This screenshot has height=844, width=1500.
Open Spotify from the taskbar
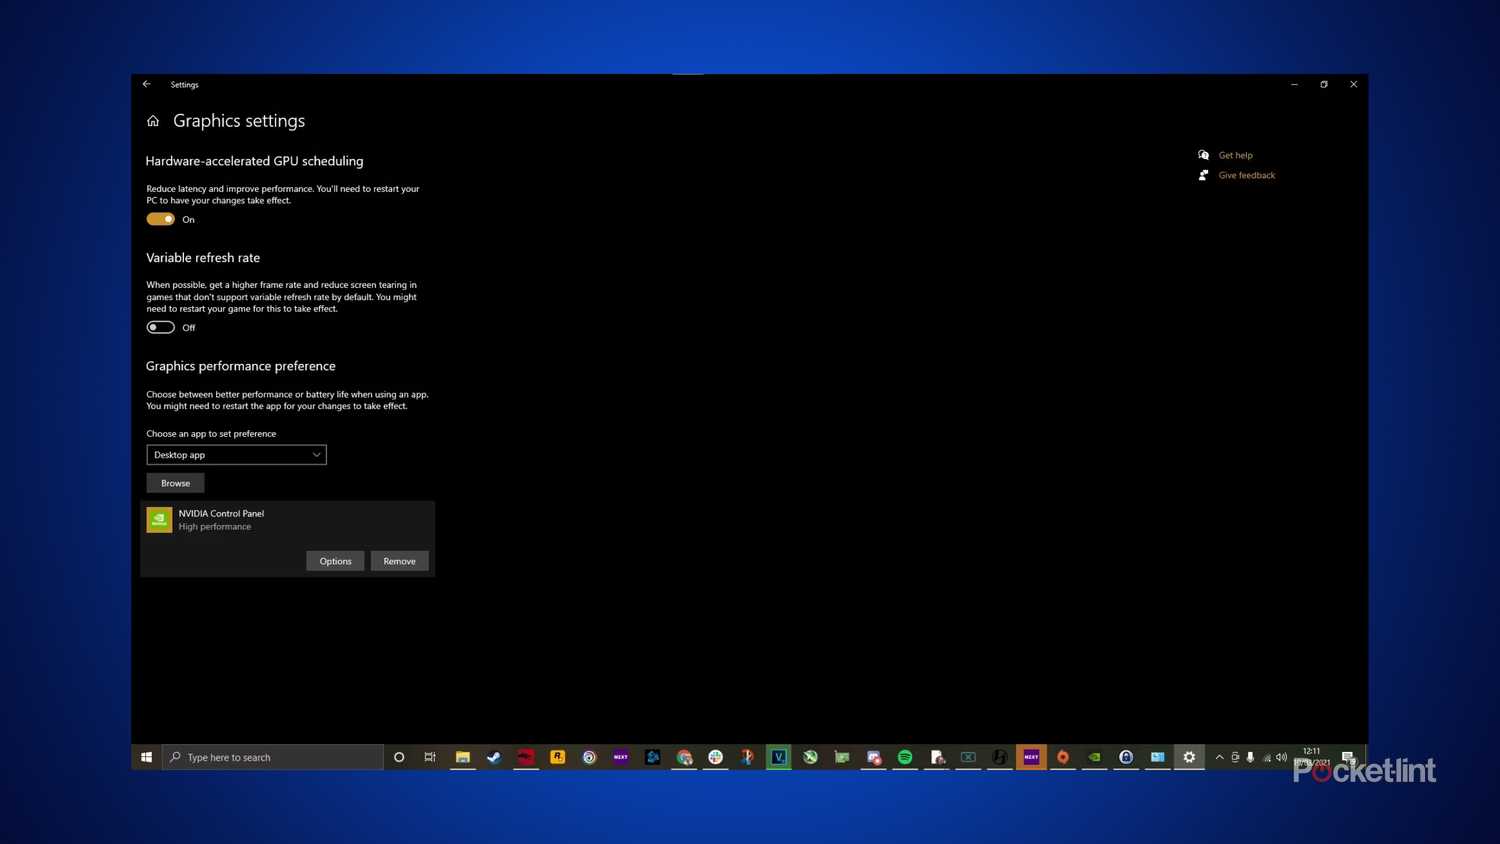click(905, 757)
